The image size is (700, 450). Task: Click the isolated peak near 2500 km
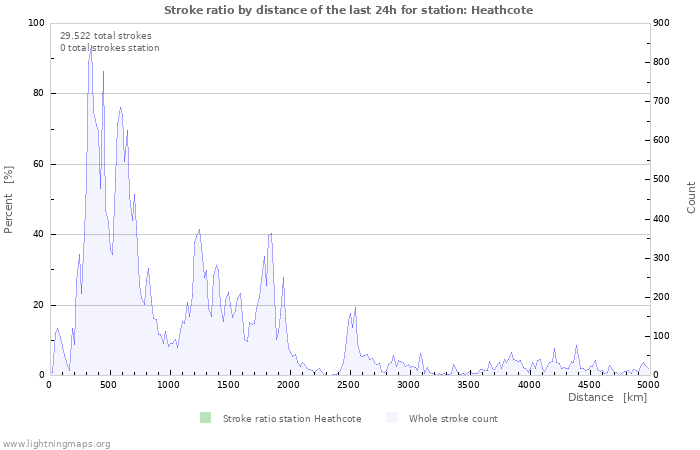coord(355,309)
